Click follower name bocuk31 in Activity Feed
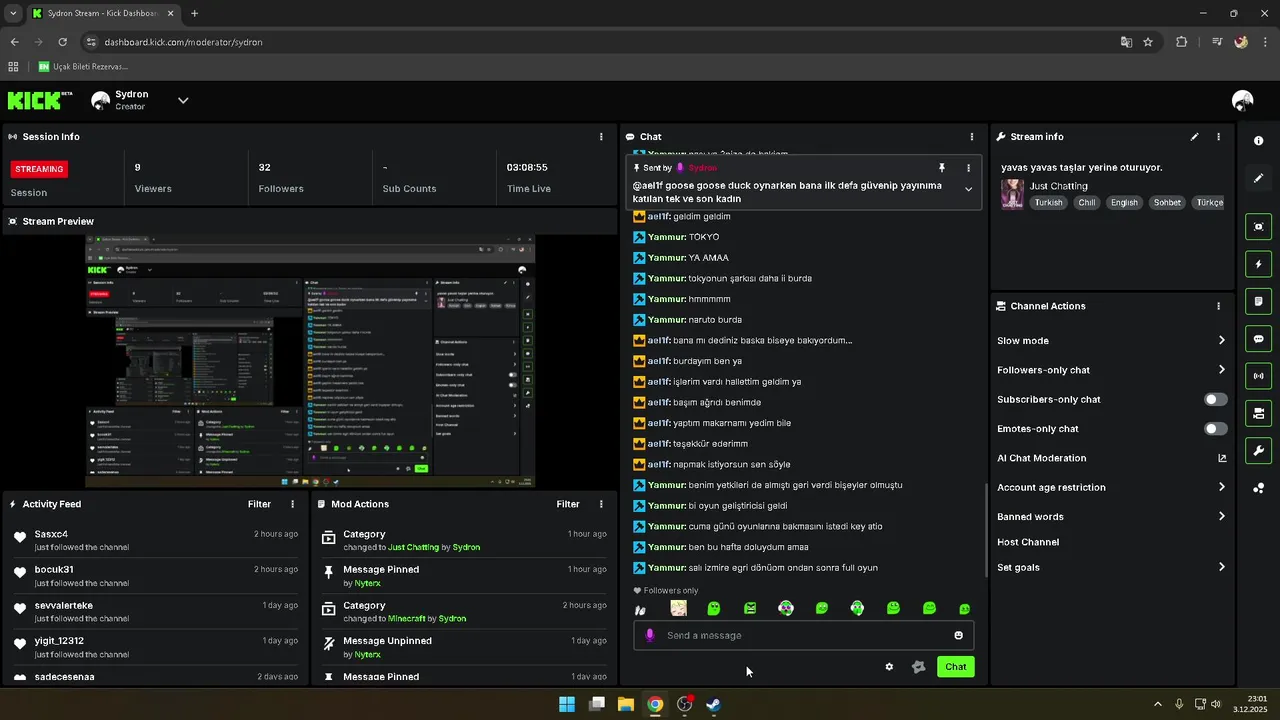Screen dimensions: 1280x720 (x=54, y=569)
